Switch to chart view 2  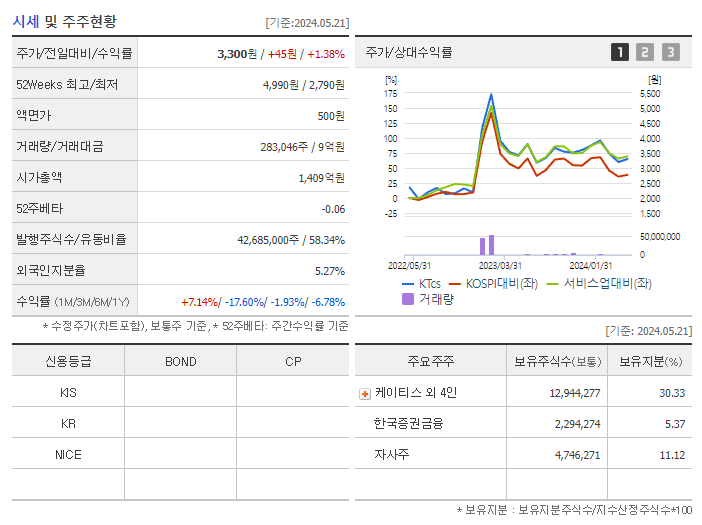(x=645, y=52)
